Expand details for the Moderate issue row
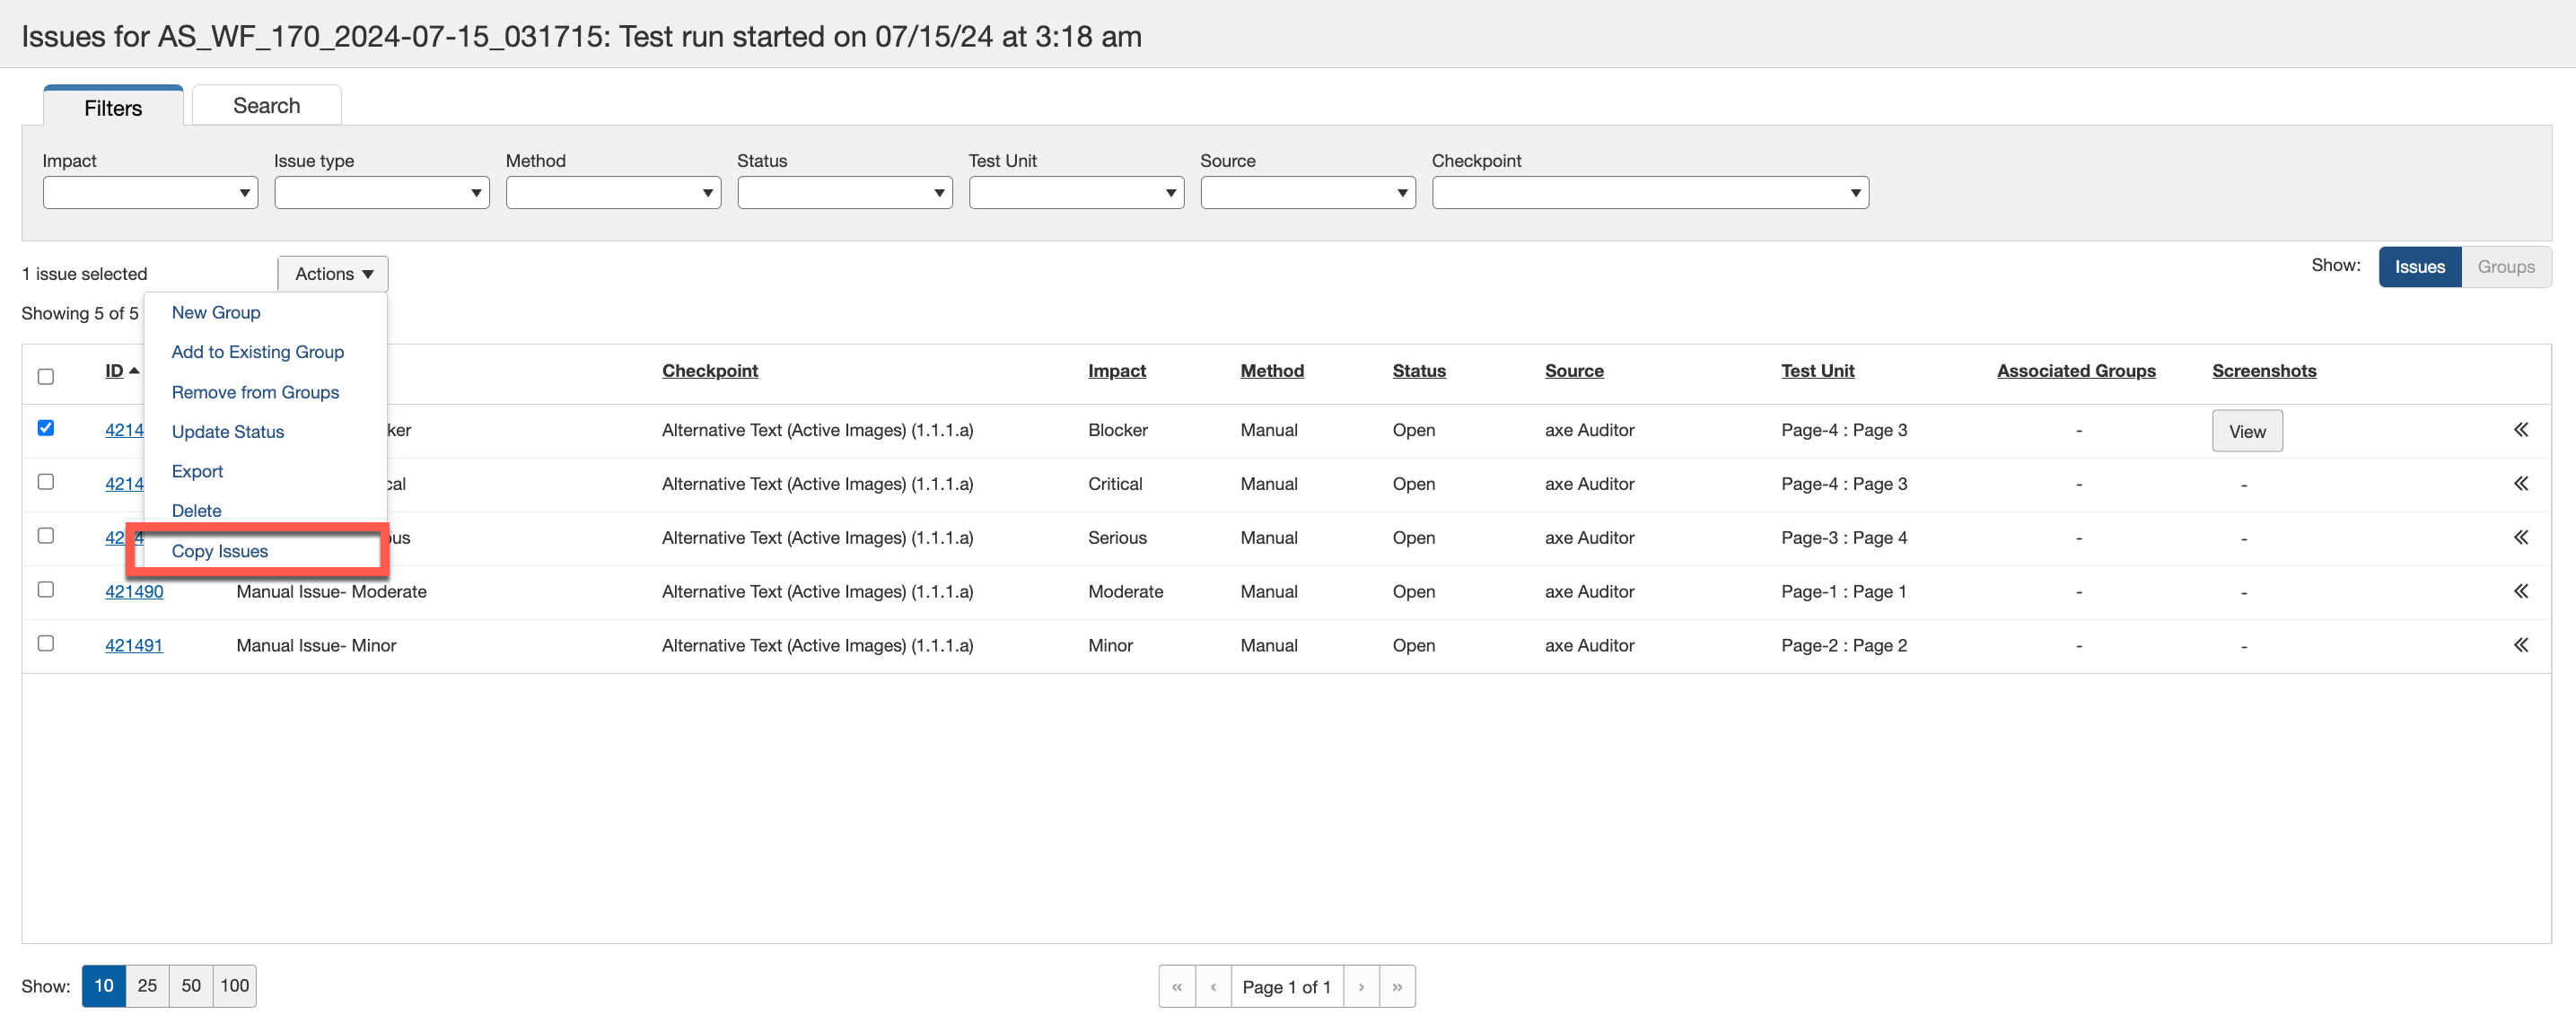The height and width of the screenshot is (1023, 2576). (x=2520, y=592)
